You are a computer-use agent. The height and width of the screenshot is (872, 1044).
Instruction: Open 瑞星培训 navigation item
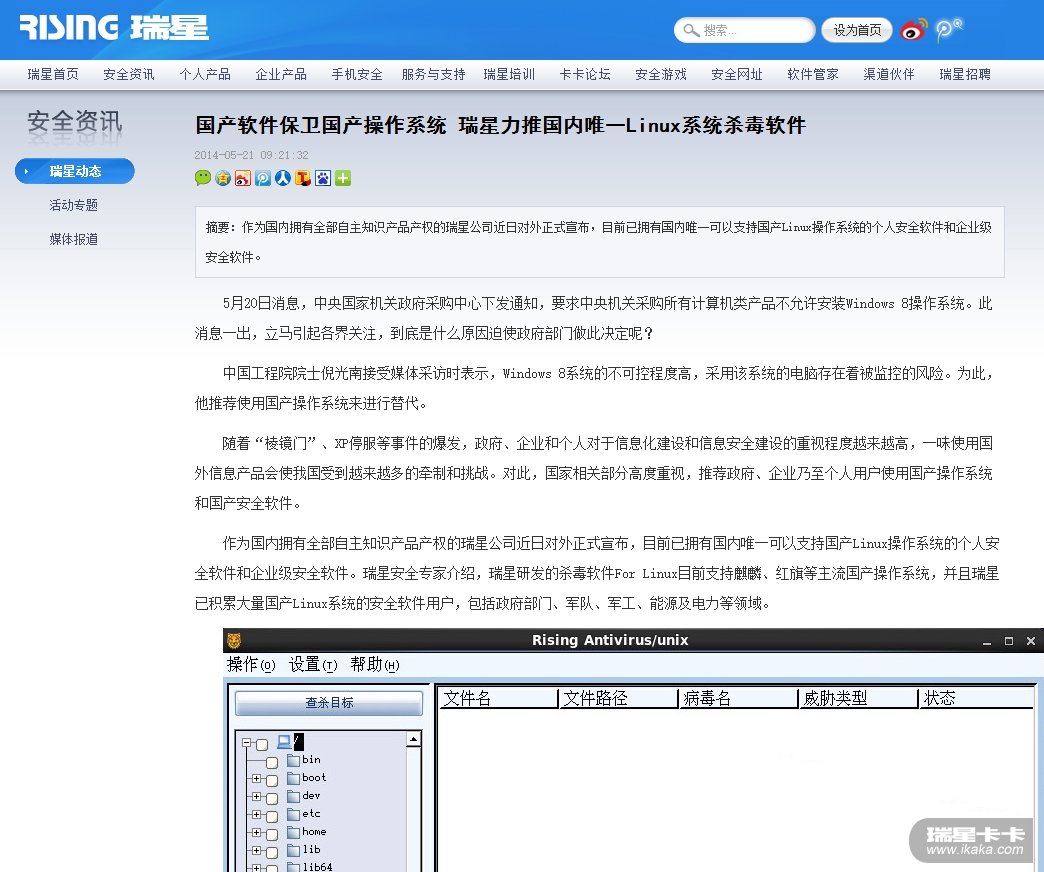coord(509,75)
